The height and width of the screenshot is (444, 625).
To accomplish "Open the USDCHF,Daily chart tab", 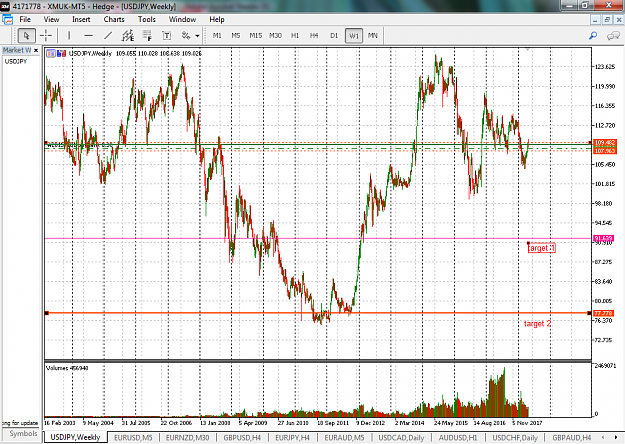I will (x=515, y=438).
